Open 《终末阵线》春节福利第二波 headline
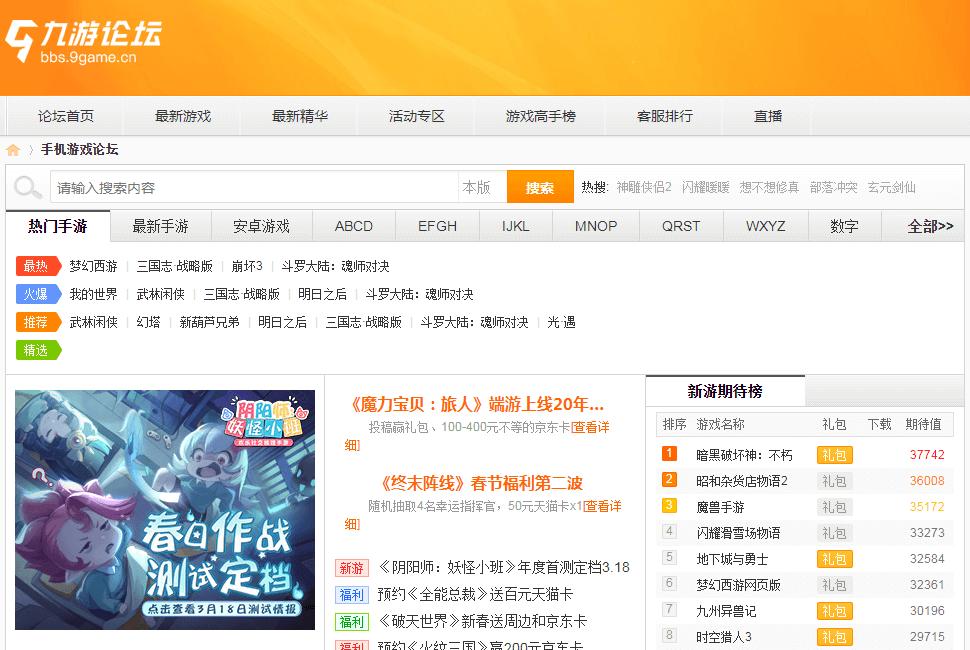This screenshot has width=970, height=650. (482, 483)
